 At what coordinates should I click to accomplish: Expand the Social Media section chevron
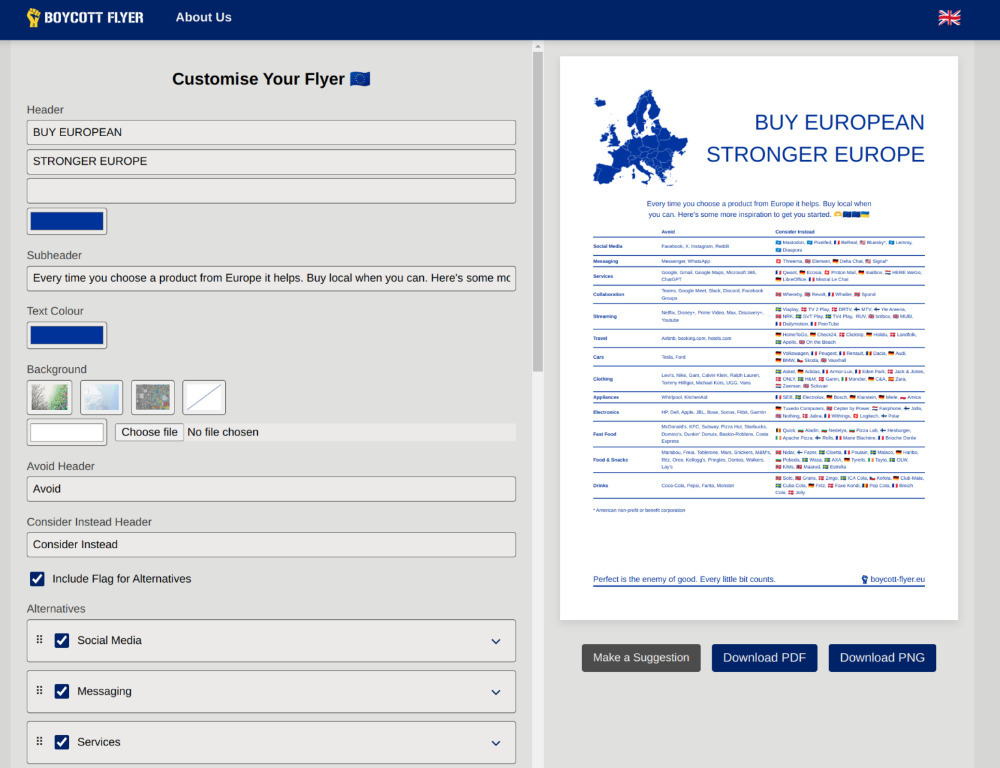496,641
